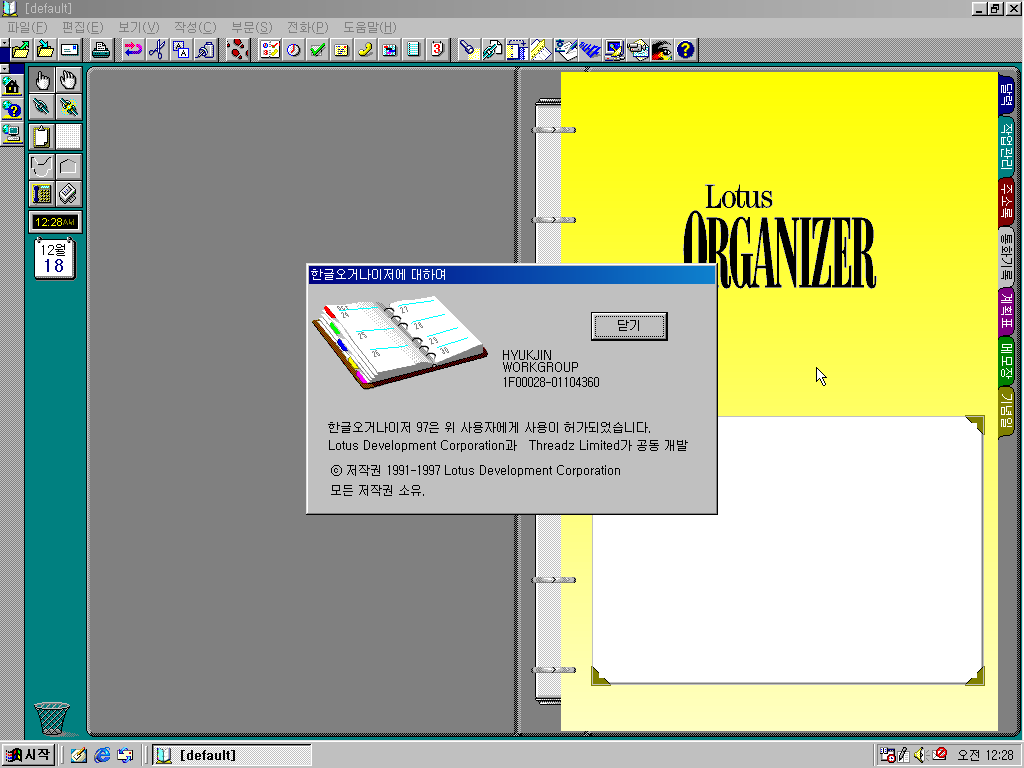Click the Internet Explorer quick launch icon
The width and height of the screenshot is (1024, 768).
tap(102, 755)
